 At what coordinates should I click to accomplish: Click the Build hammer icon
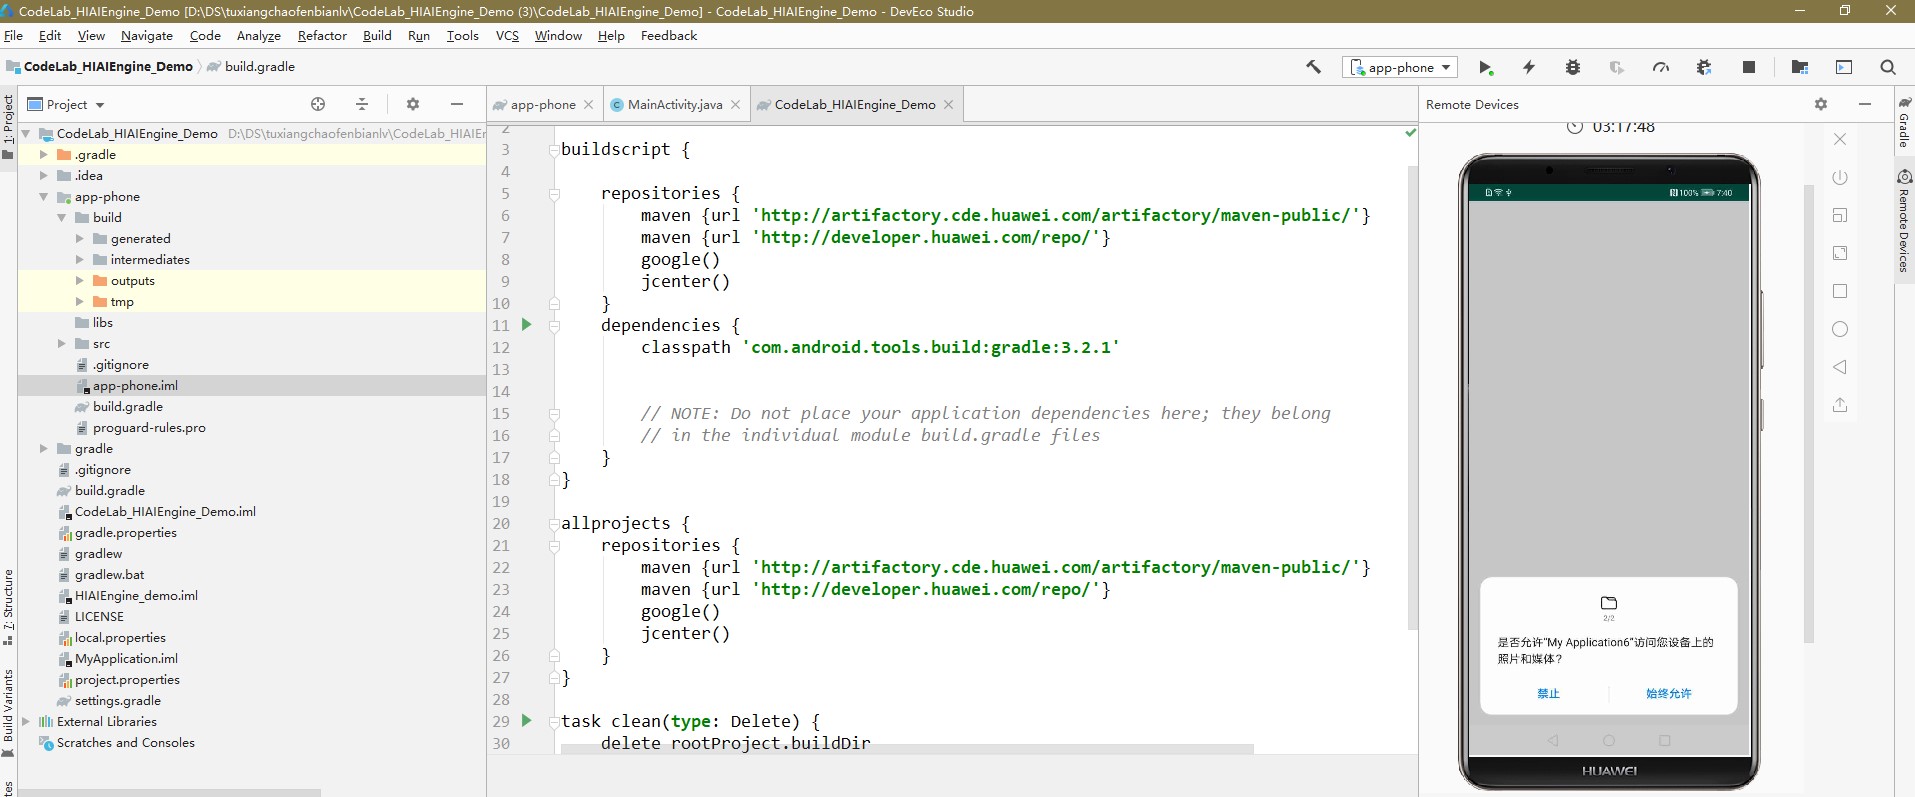click(x=1314, y=67)
